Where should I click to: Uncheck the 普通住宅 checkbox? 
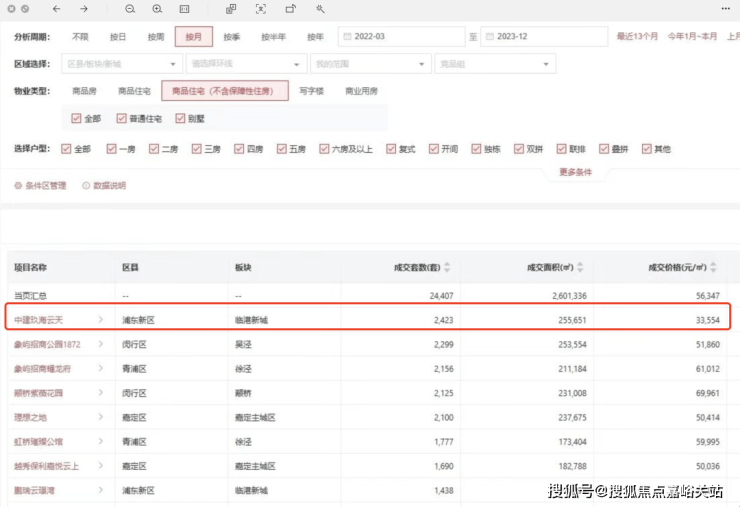tap(121, 119)
